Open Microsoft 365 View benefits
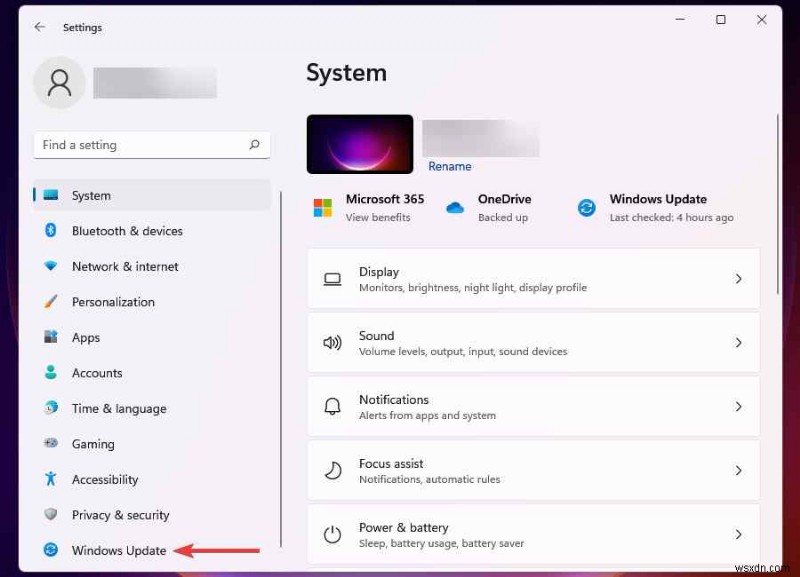 tap(384, 212)
